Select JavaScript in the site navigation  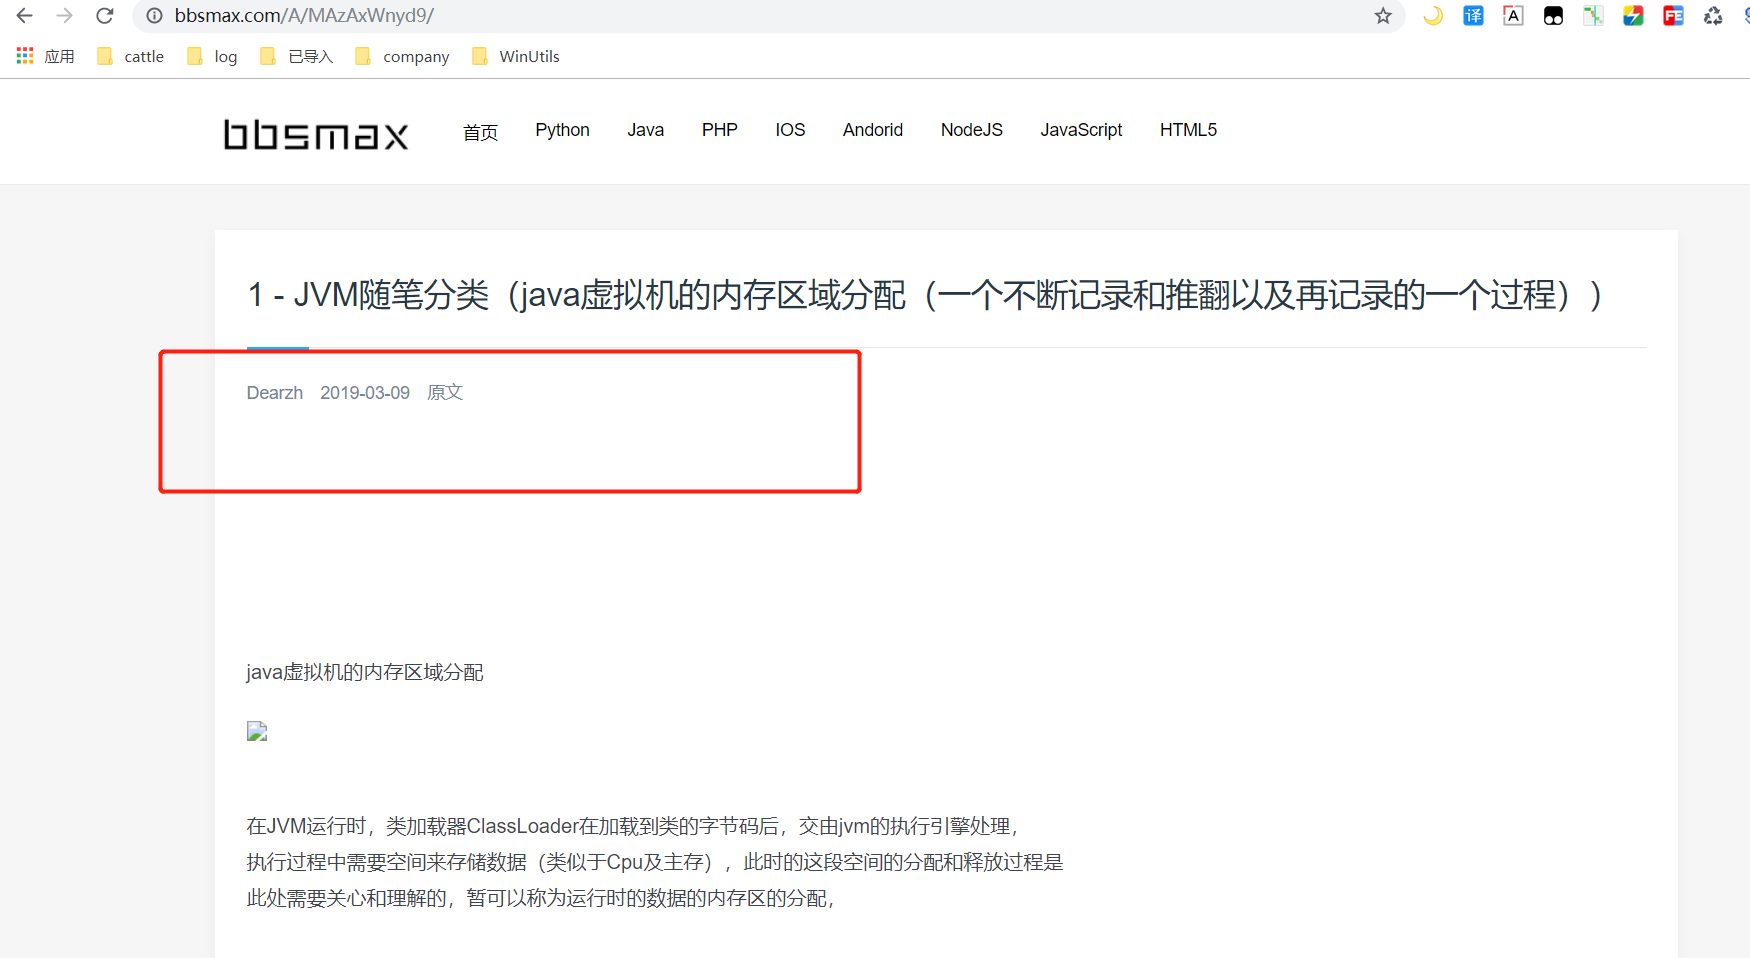point(1081,130)
